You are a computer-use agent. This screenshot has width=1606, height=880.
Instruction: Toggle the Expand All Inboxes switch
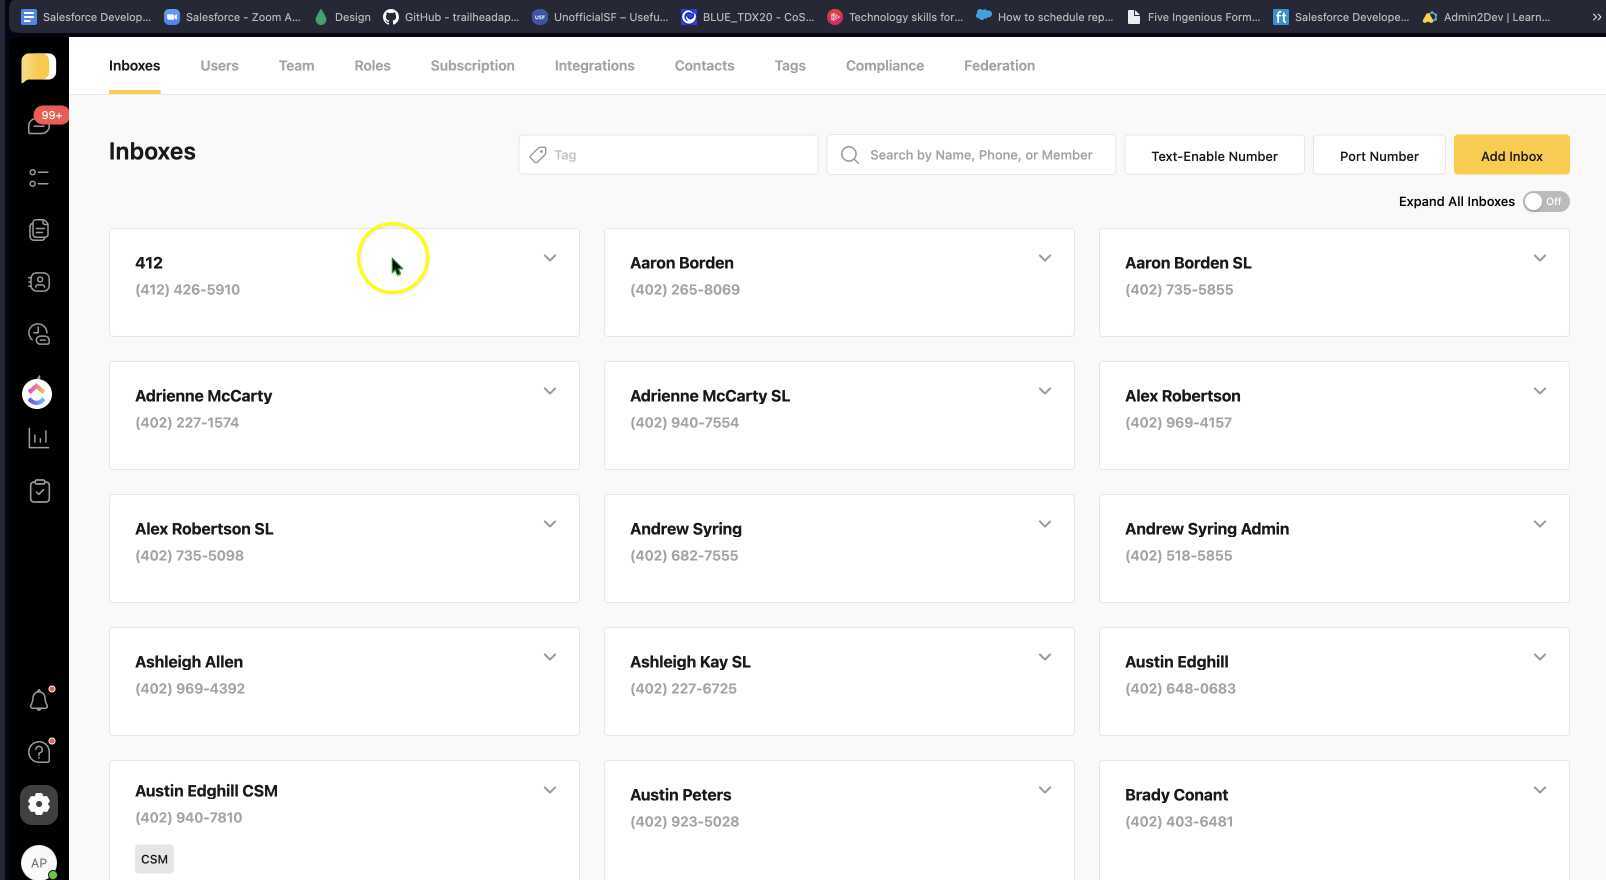coord(1545,201)
